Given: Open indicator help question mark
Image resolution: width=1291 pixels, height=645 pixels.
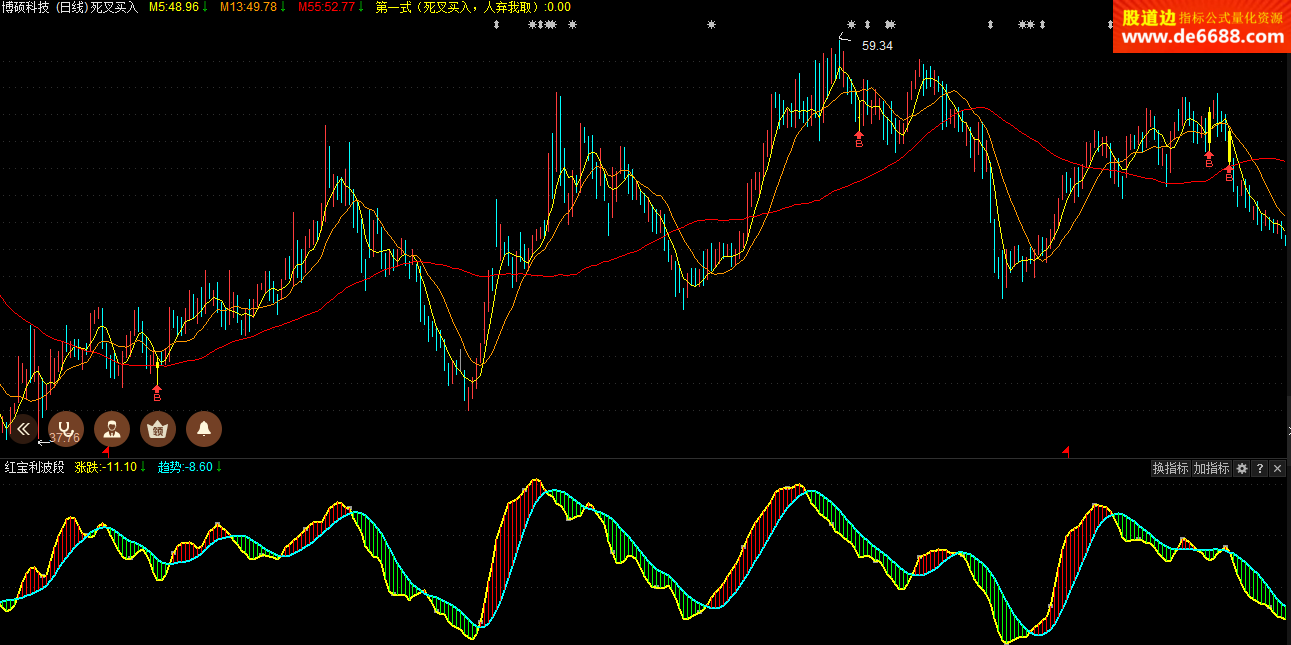Looking at the screenshot, I should pos(1260,468).
